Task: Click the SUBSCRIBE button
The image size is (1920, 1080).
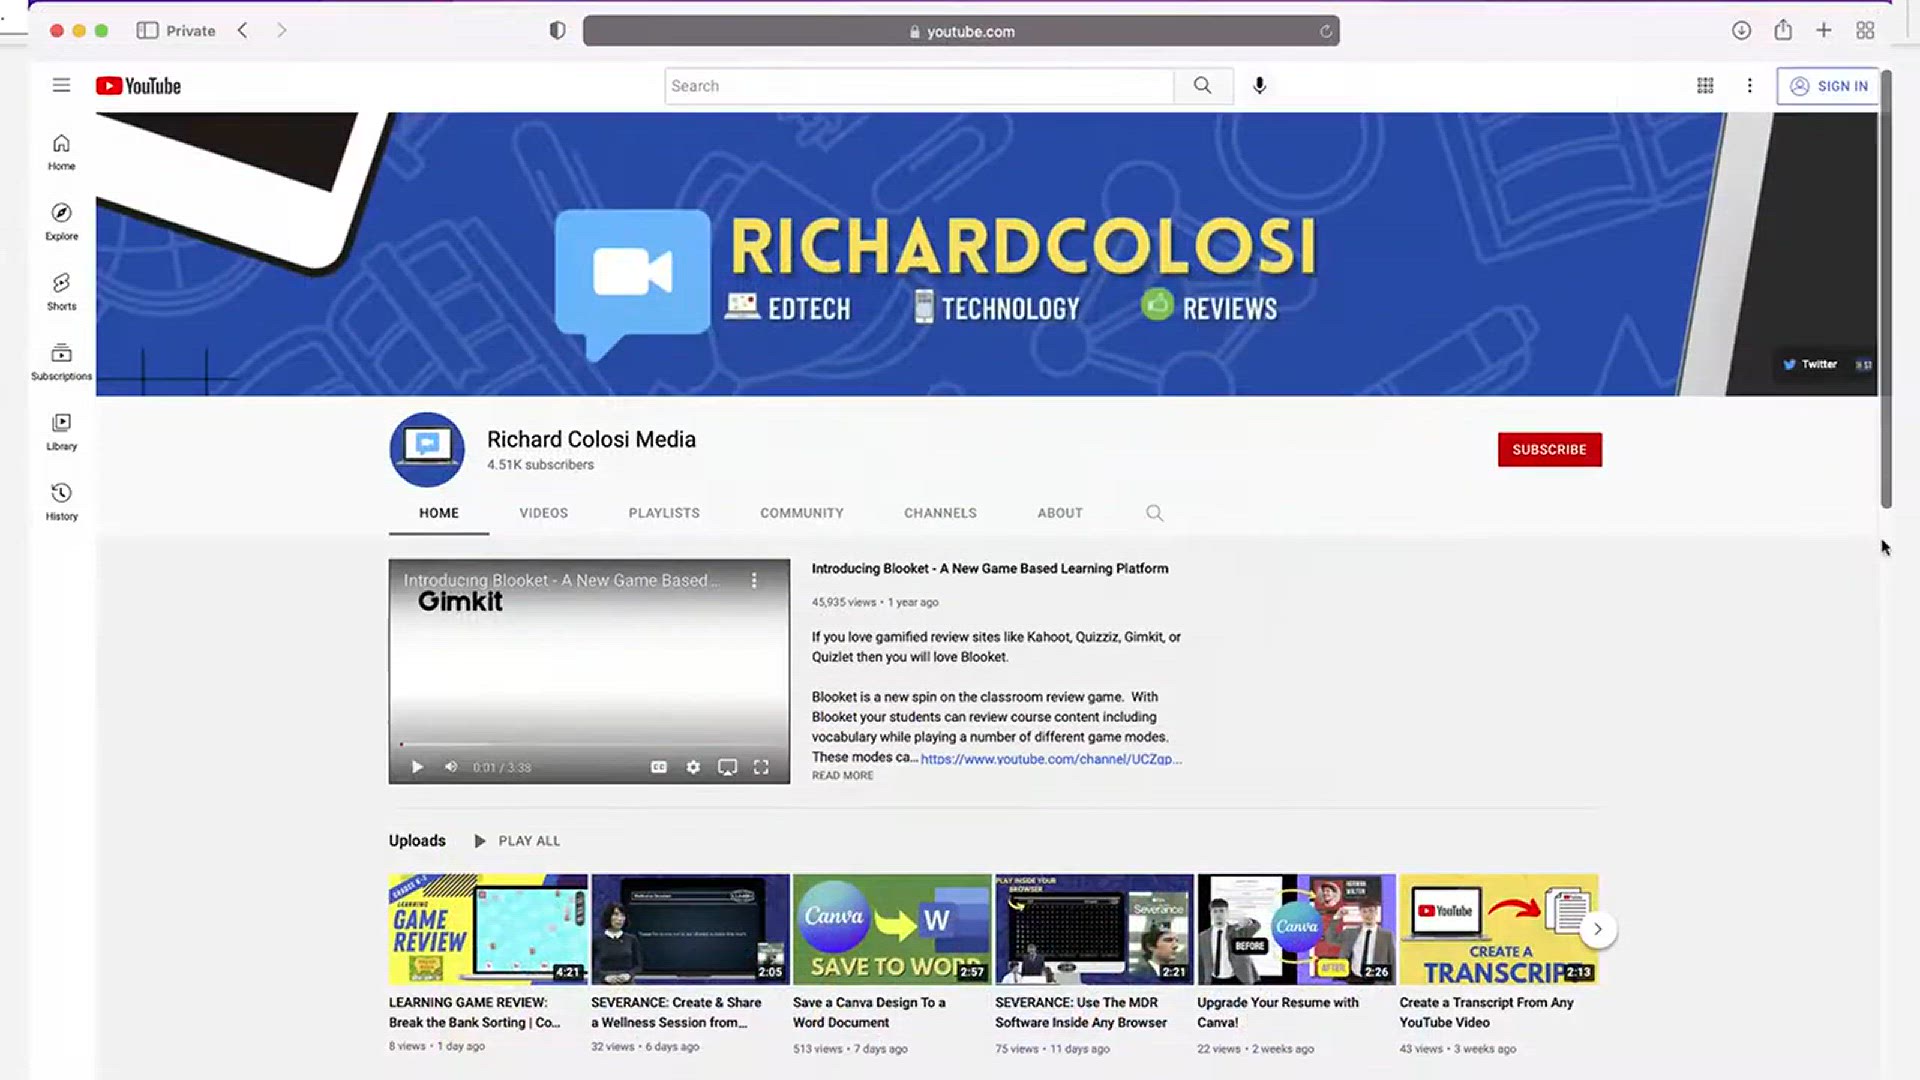Action: (1549, 449)
